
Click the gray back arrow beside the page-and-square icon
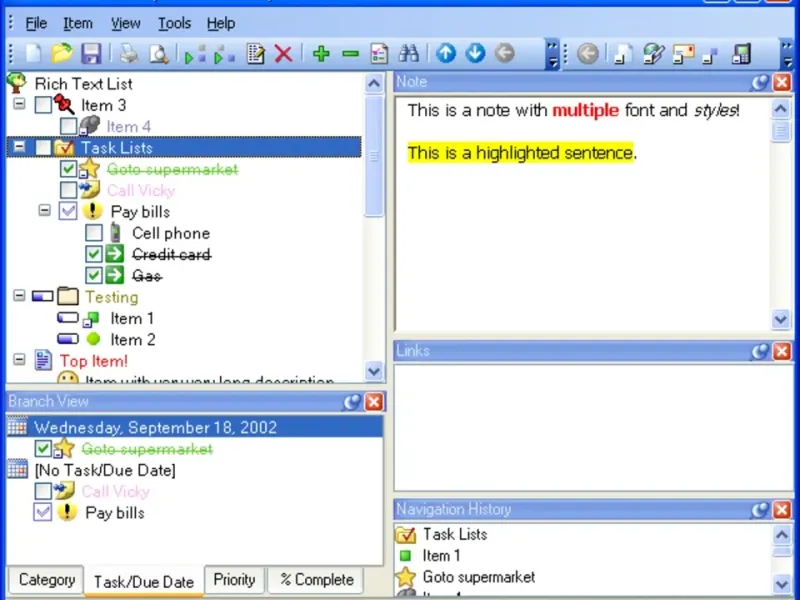tap(588, 54)
